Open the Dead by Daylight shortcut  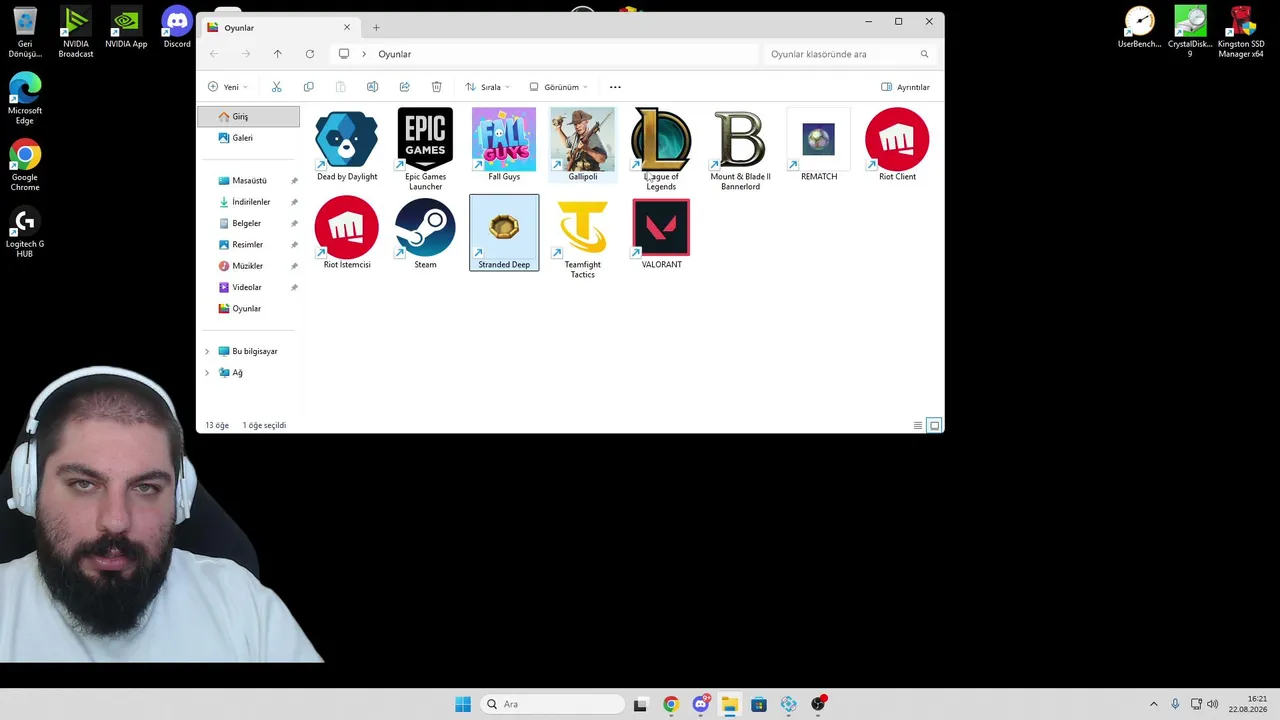(x=347, y=146)
